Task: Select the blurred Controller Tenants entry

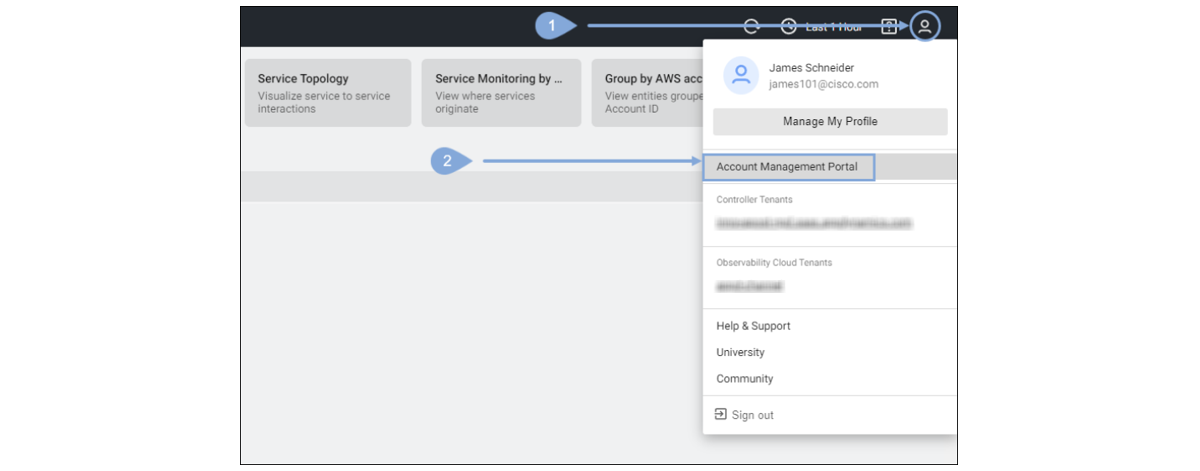Action: click(x=814, y=222)
